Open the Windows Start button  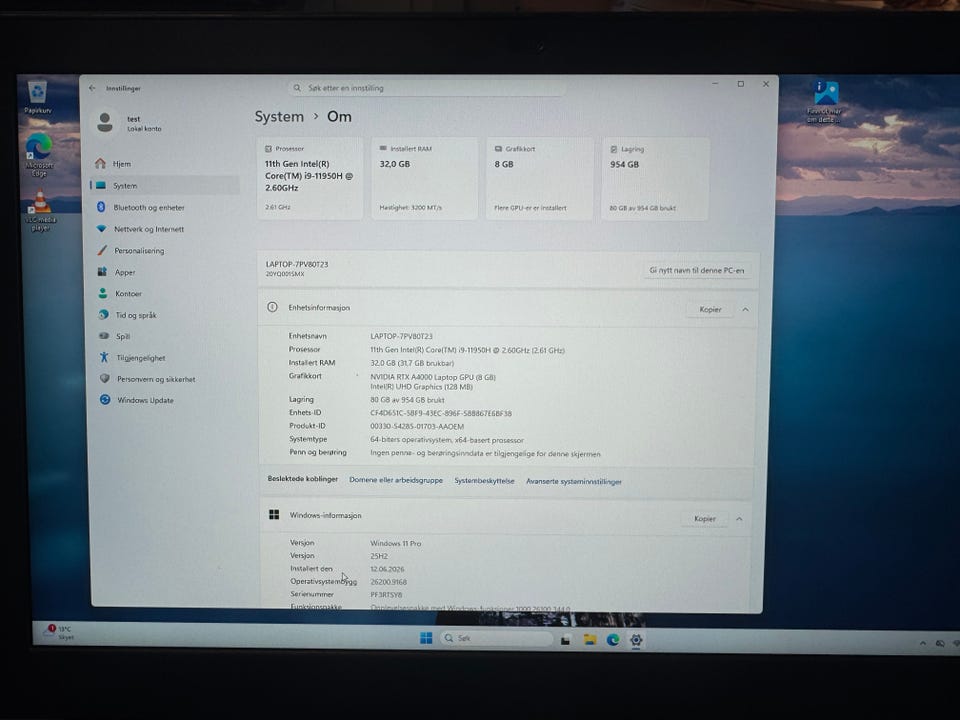coord(426,638)
